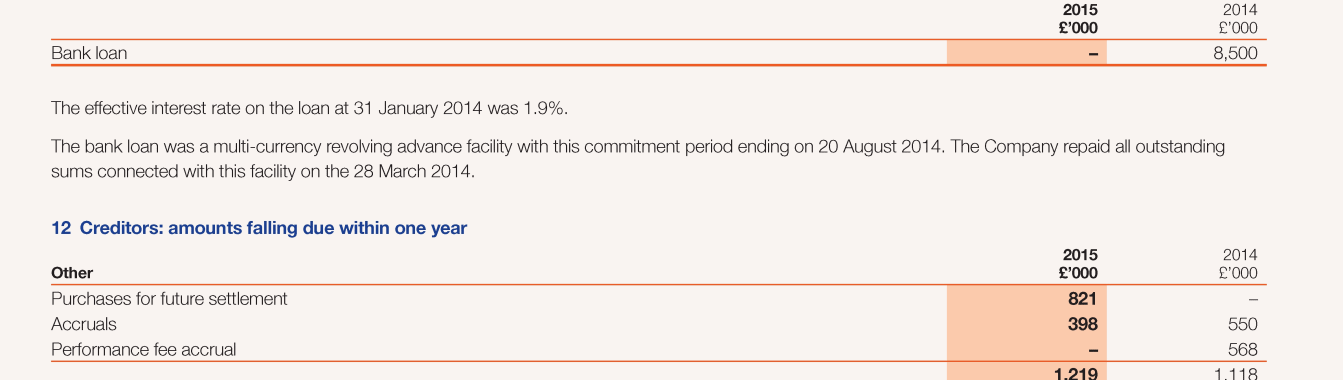The height and width of the screenshot is (380, 1343).
Task: Select the Purchases for future settlement label
Action: click(x=169, y=299)
